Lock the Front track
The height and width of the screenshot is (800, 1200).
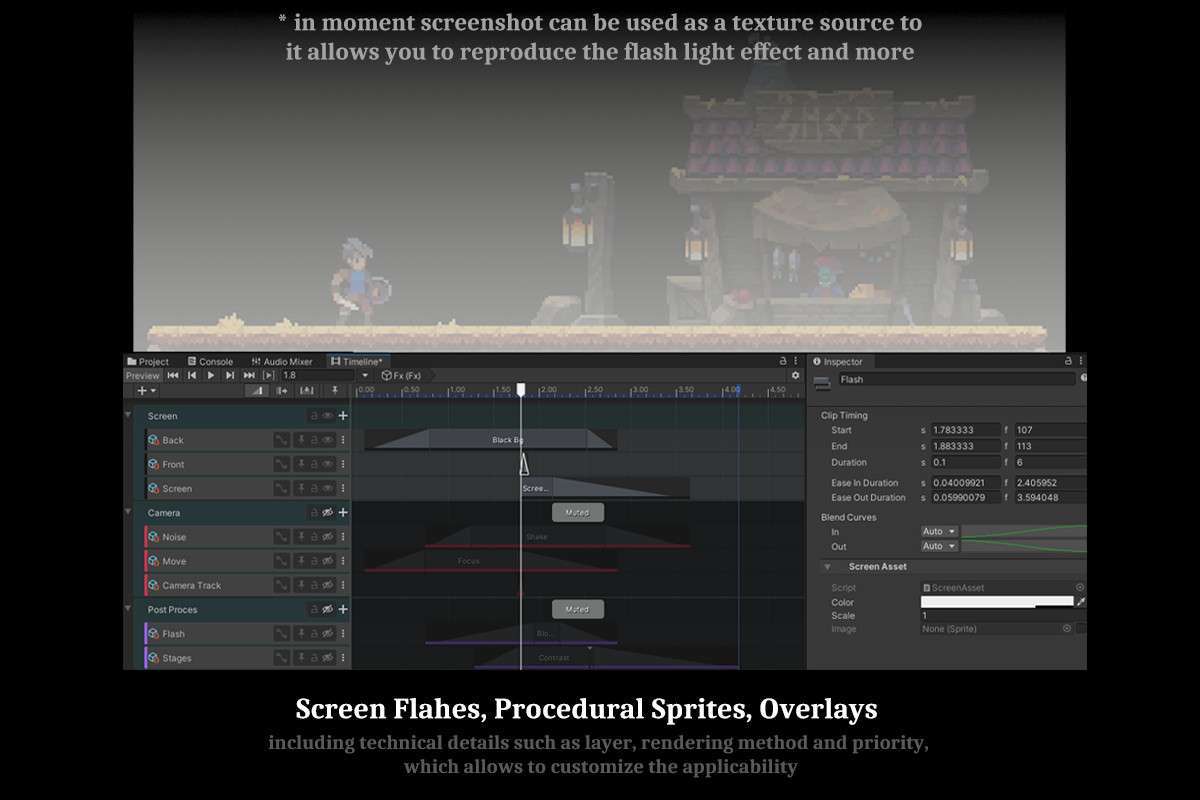314,464
